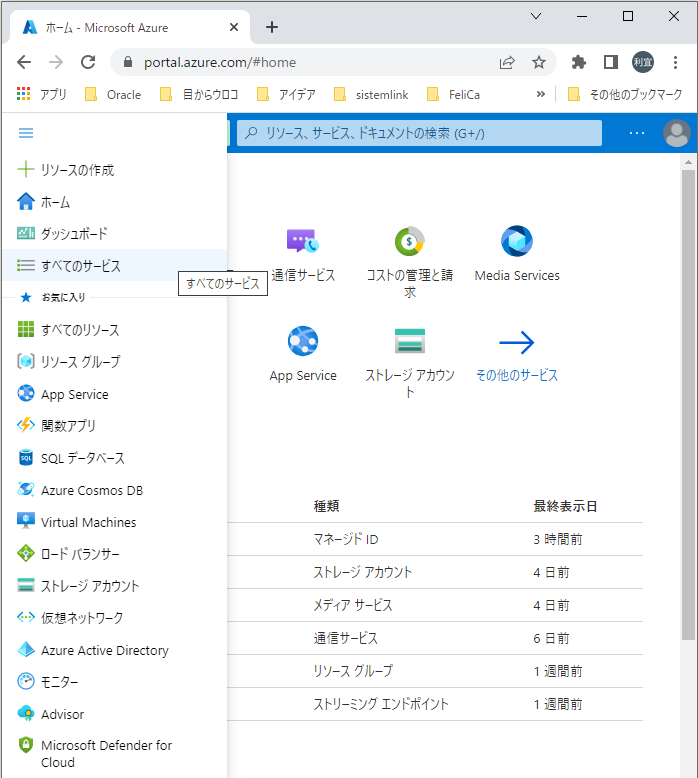
Task: Share this page icon in address bar
Action: pyautogui.click(x=507, y=62)
